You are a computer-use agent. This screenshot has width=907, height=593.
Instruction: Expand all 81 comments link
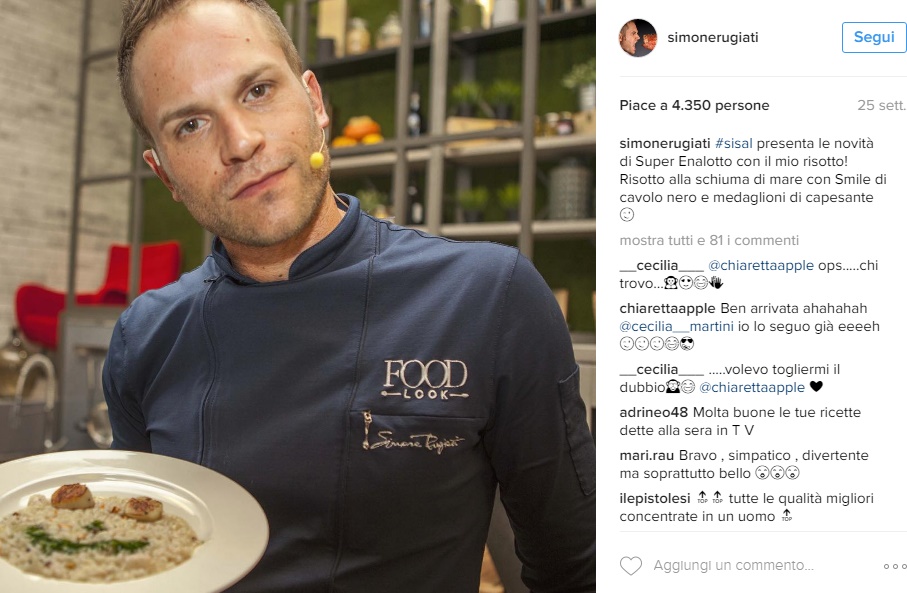pyautogui.click(x=709, y=240)
